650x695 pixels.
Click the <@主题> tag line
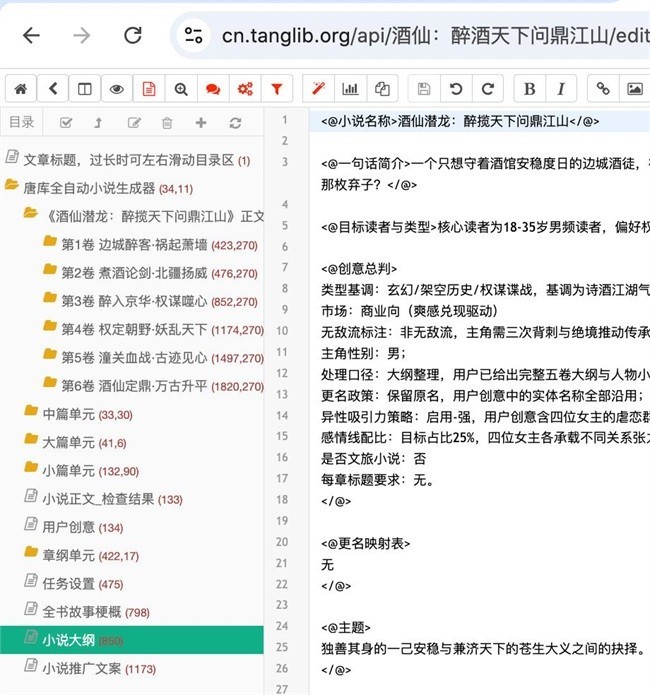tap(346, 628)
